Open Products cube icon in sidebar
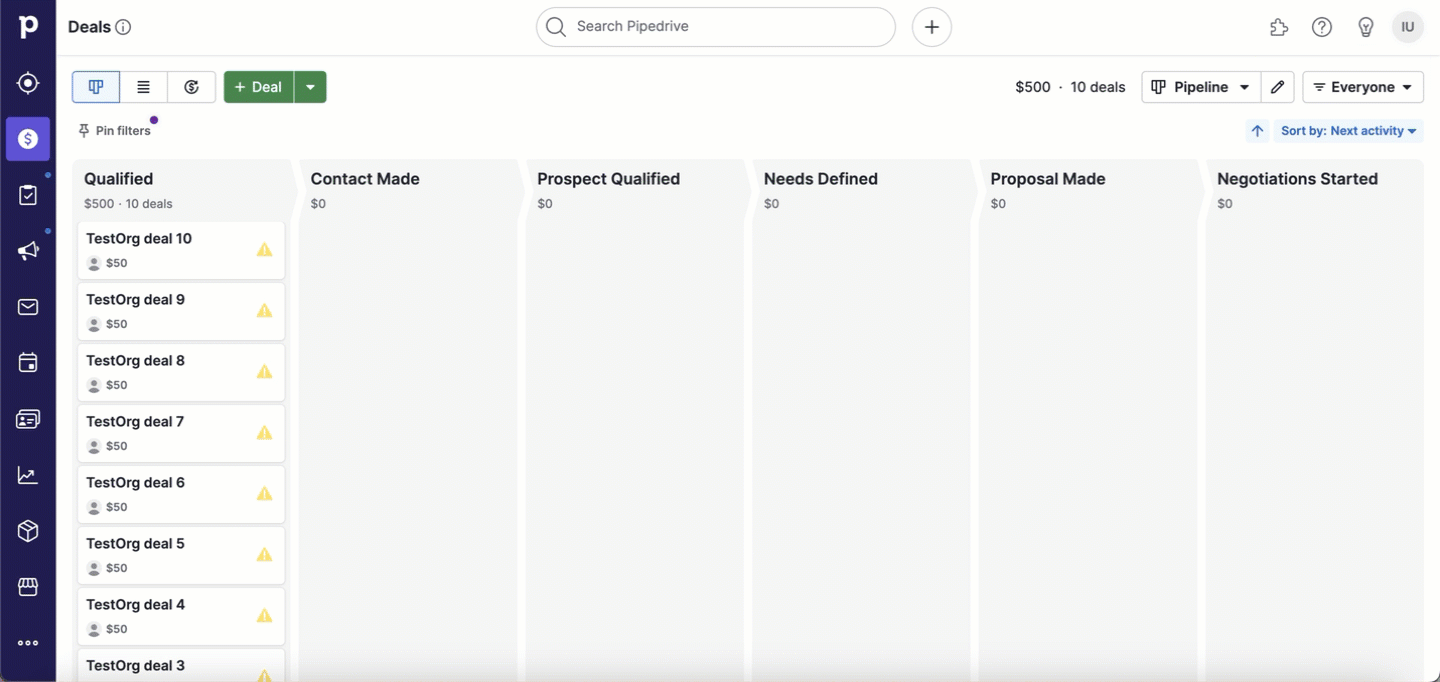This screenshot has width=1440, height=682. pyautogui.click(x=28, y=531)
